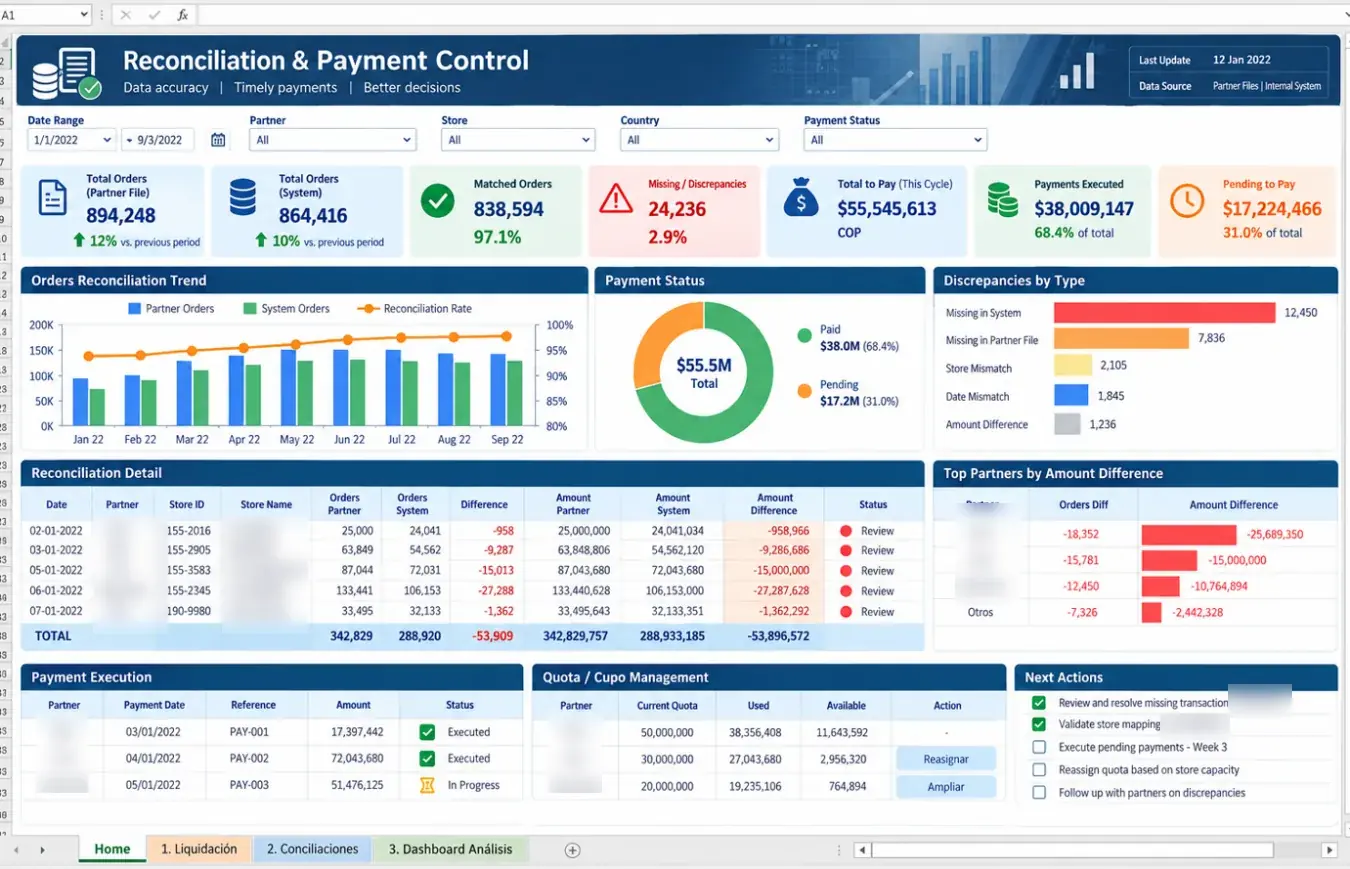Open the 3. Dashboard Análisis sheet tab
Image resolution: width=1350 pixels, height=869 pixels.
(x=450, y=849)
